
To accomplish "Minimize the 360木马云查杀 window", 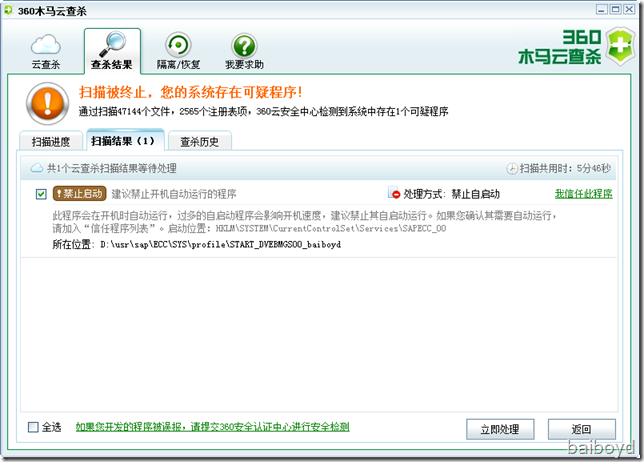I will coord(602,9).
